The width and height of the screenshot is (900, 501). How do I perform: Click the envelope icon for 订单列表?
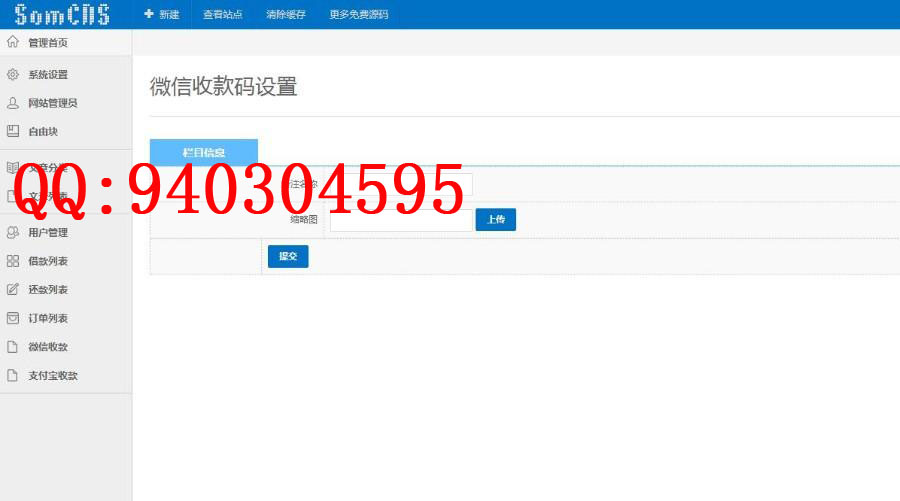pos(13,318)
